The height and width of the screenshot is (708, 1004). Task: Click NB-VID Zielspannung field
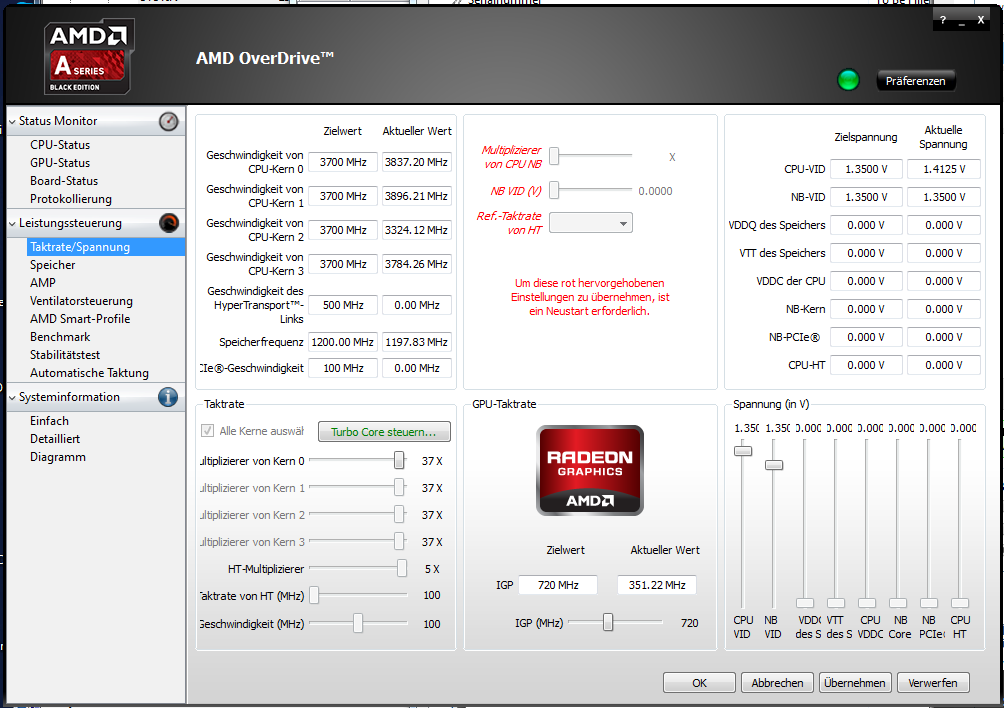[x=866, y=197]
